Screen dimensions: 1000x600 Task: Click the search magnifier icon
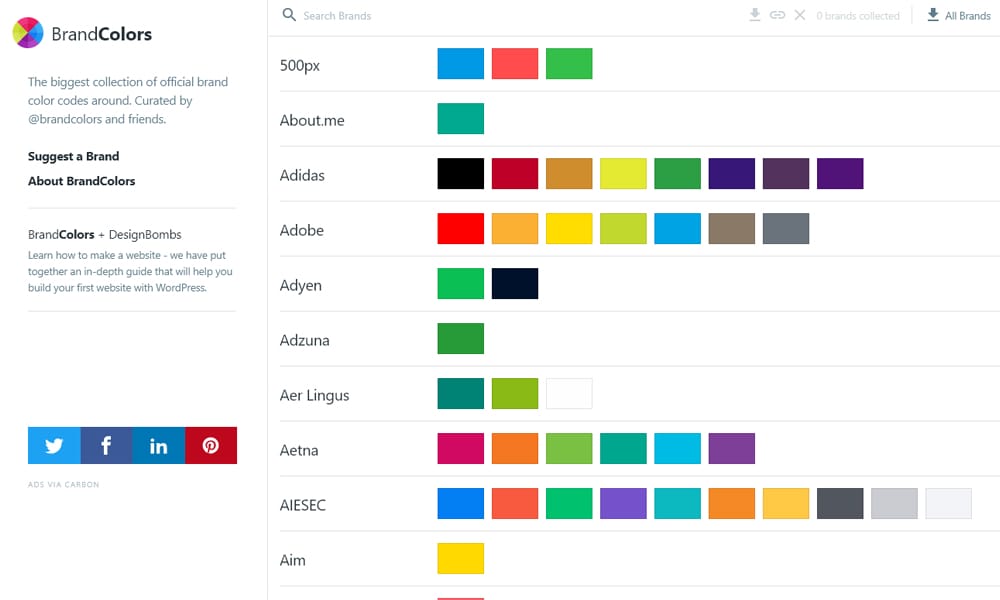[x=289, y=16]
